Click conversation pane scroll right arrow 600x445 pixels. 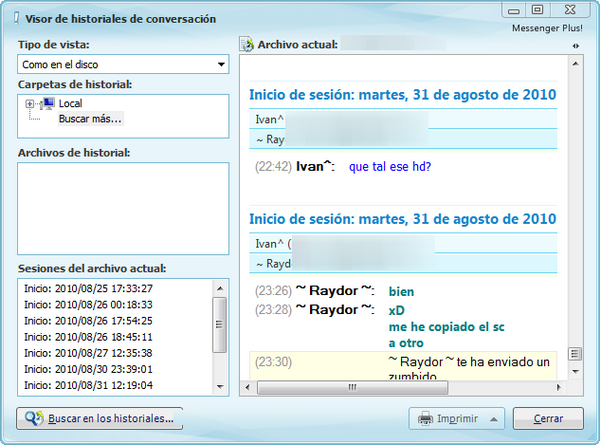click(x=559, y=388)
